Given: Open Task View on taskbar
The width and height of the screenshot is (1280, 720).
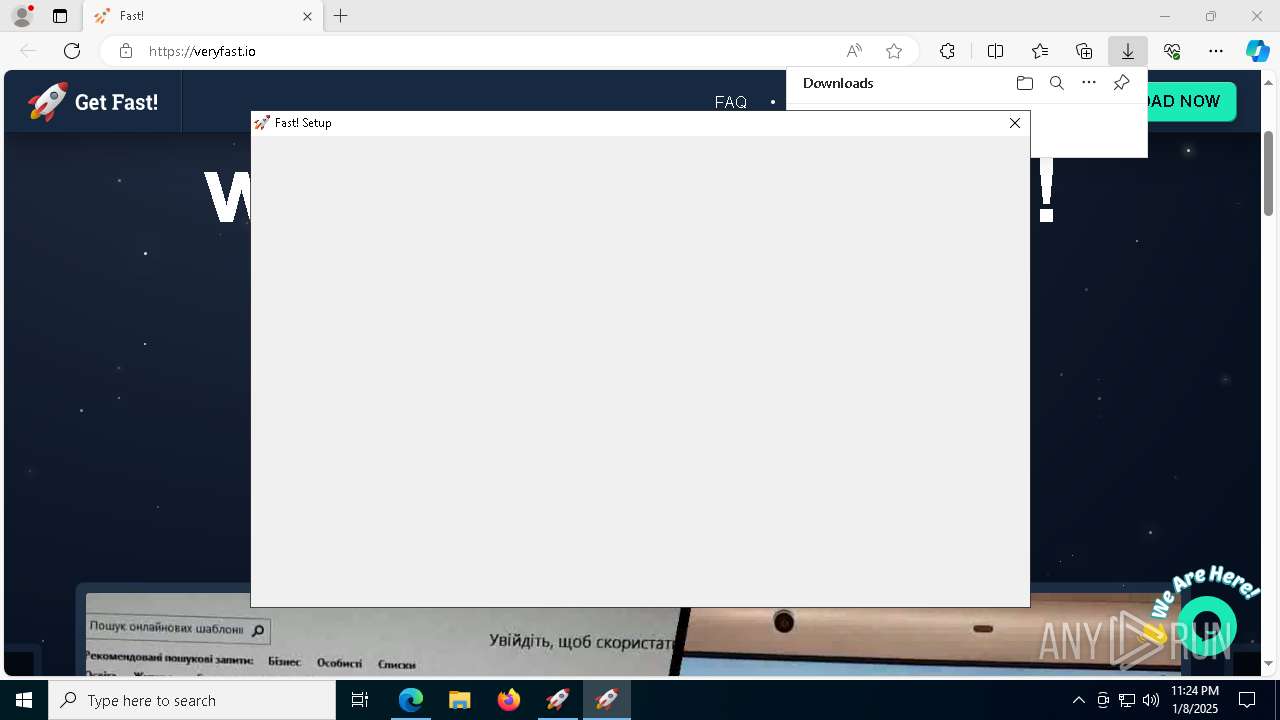Looking at the screenshot, I should point(360,700).
